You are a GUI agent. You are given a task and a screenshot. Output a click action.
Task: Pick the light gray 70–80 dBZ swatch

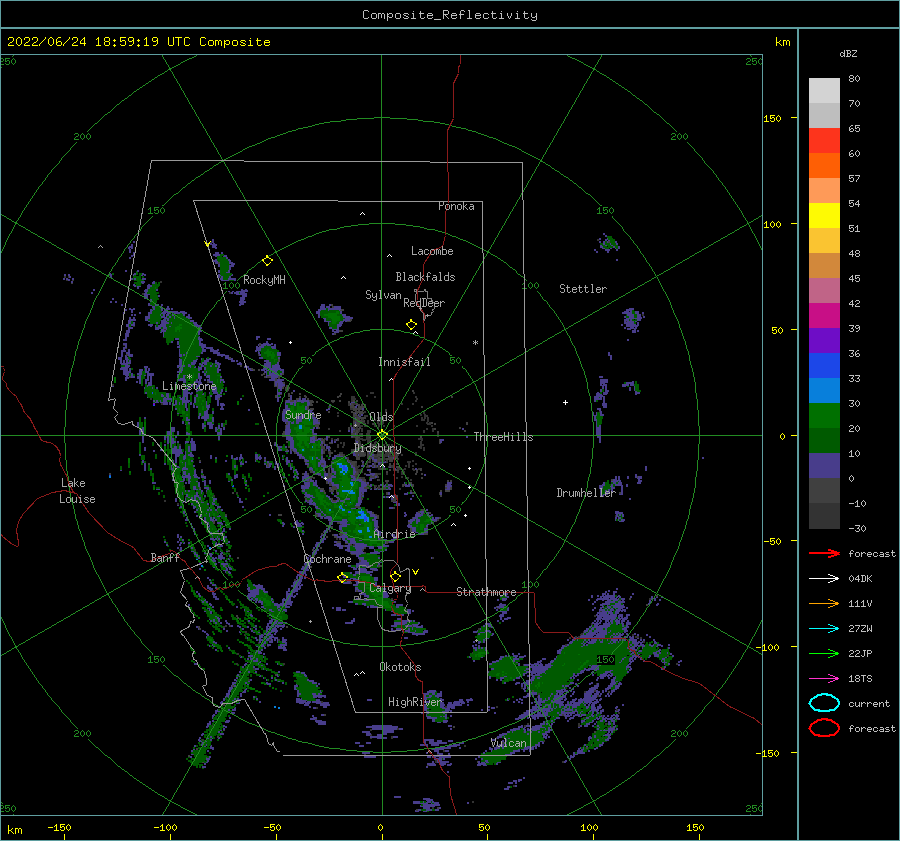pyautogui.click(x=824, y=91)
